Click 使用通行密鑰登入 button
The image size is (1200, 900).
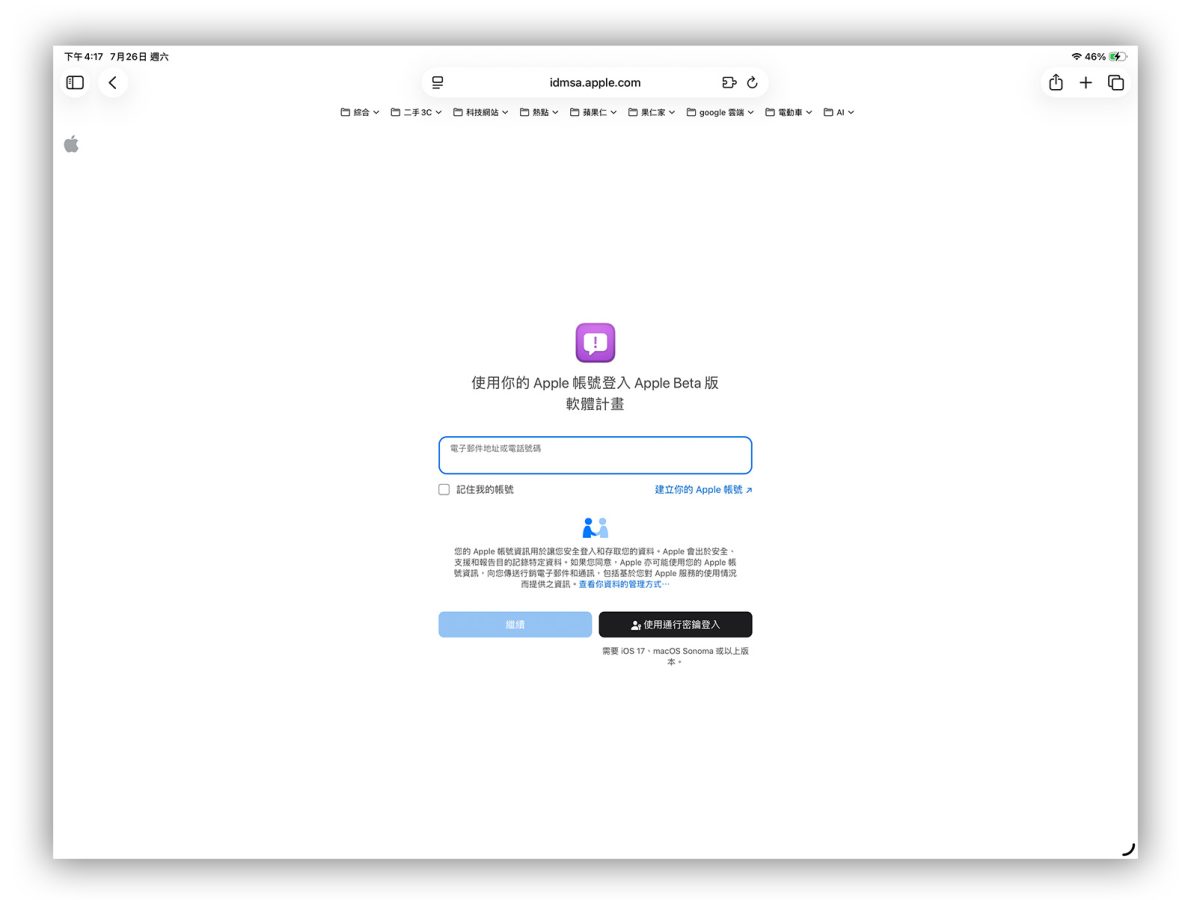click(676, 625)
